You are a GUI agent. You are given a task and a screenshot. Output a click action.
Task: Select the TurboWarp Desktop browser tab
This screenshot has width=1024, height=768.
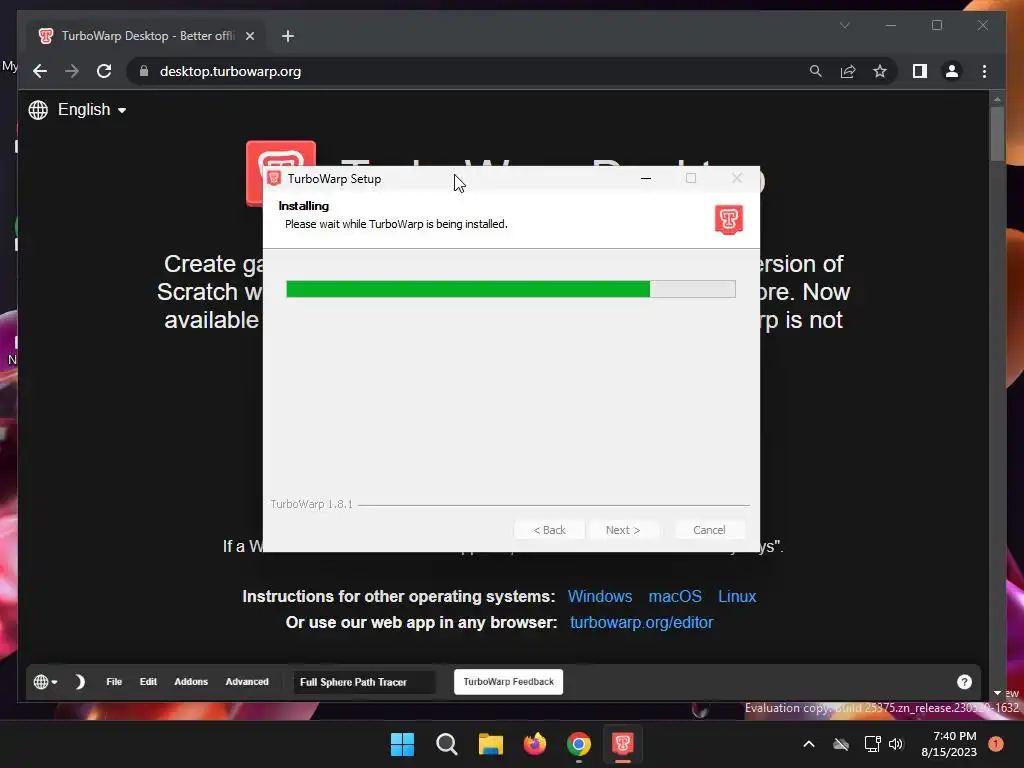(x=145, y=36)
